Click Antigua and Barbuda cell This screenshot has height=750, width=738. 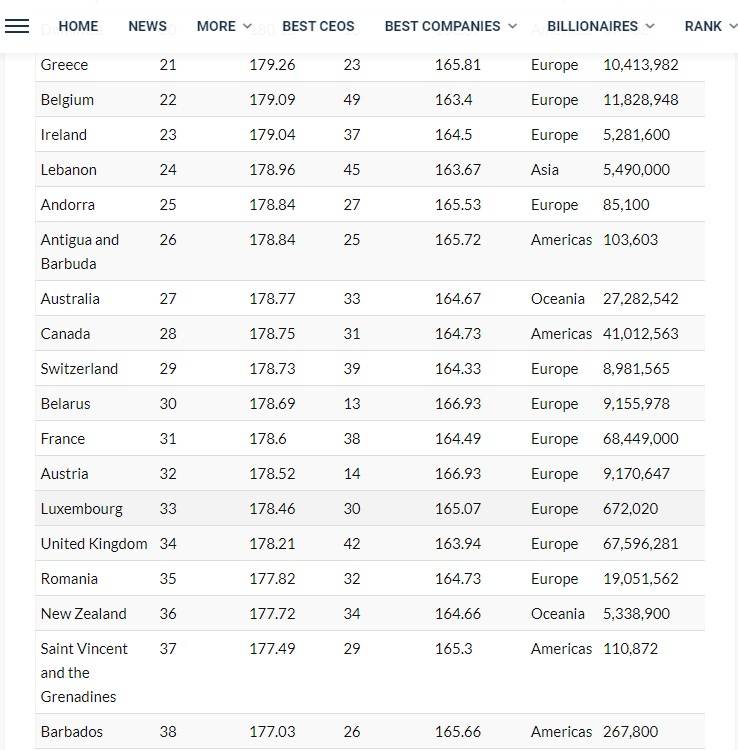(80, 252)
